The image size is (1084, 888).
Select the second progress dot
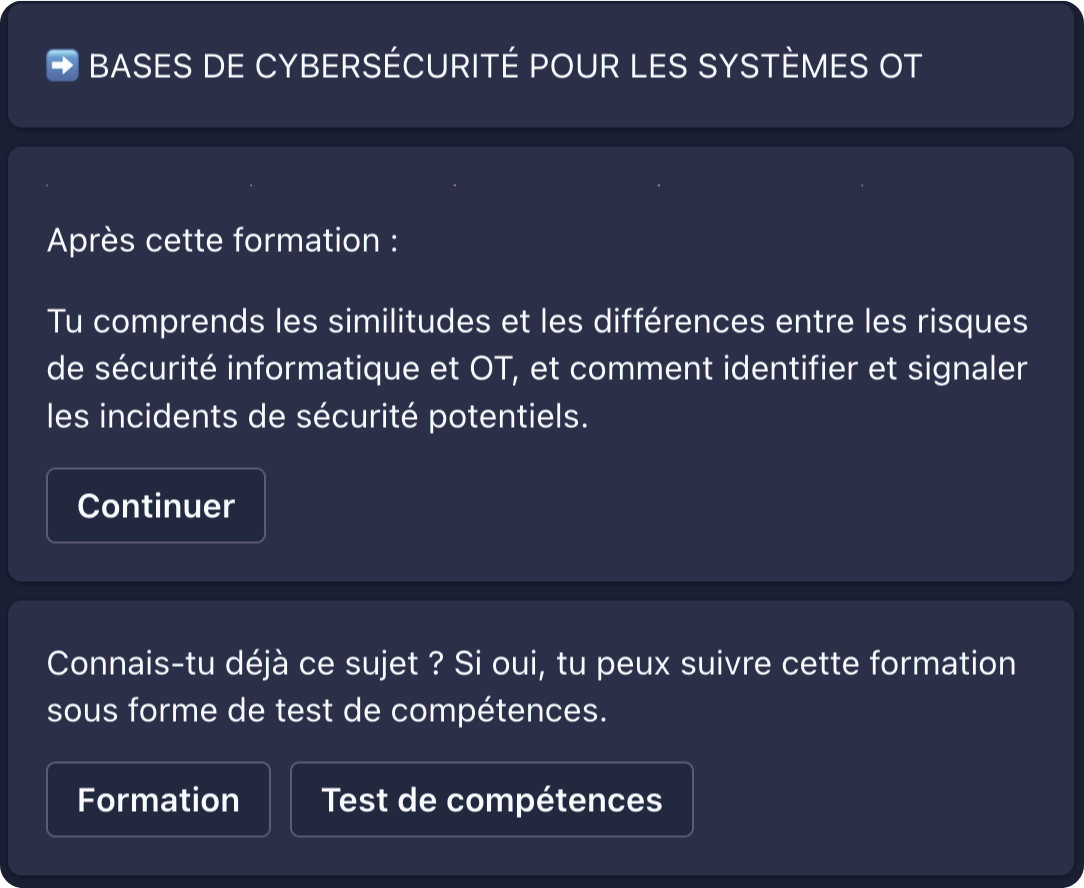tap(251, 185)
